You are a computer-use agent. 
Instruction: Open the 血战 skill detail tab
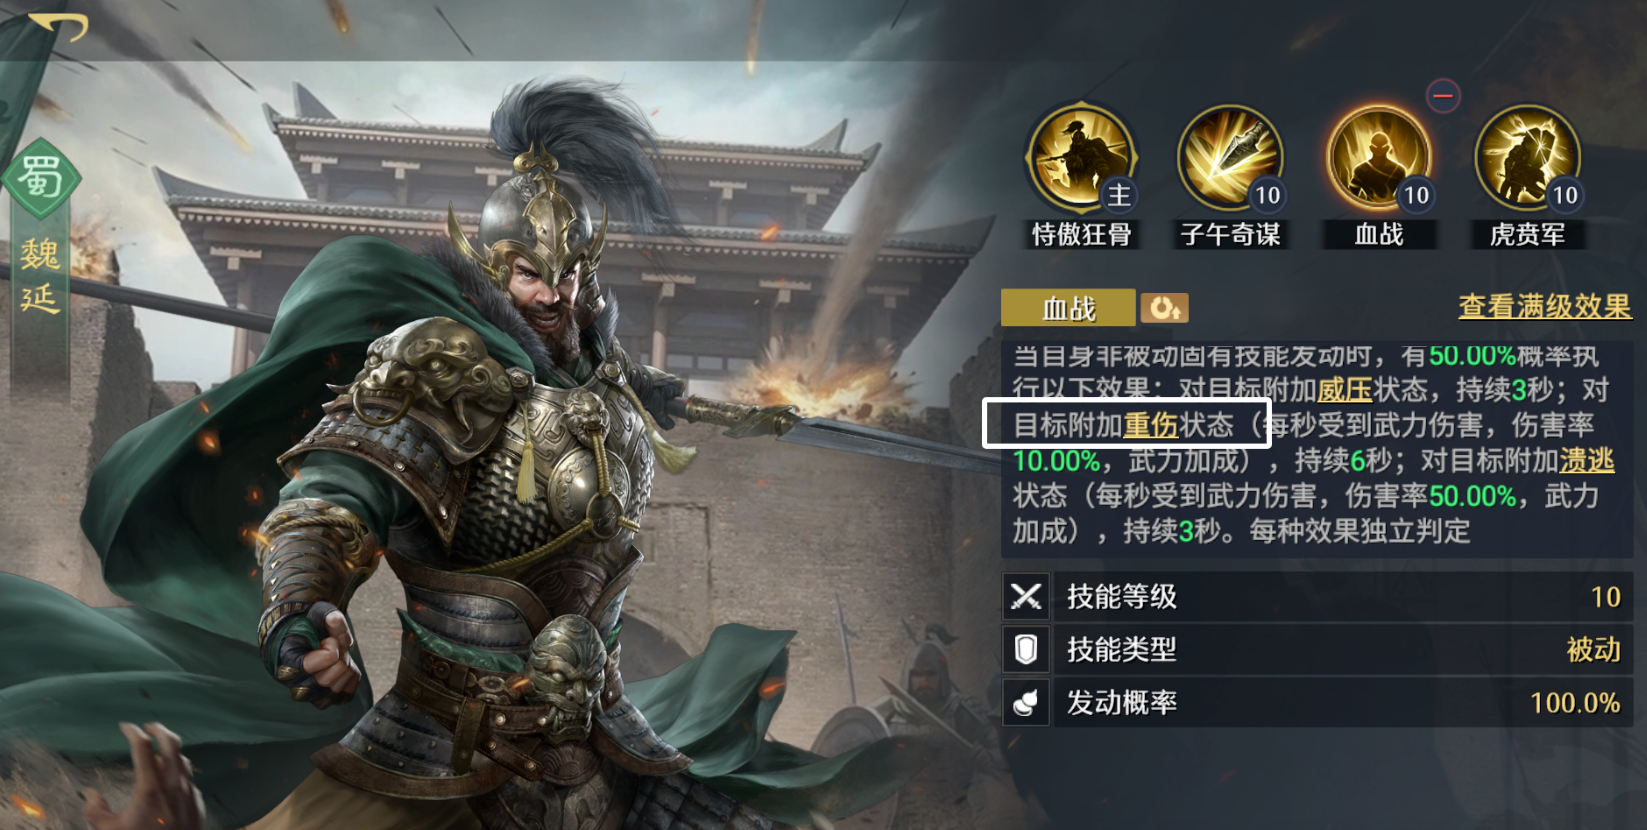[x=1068, y=308]
